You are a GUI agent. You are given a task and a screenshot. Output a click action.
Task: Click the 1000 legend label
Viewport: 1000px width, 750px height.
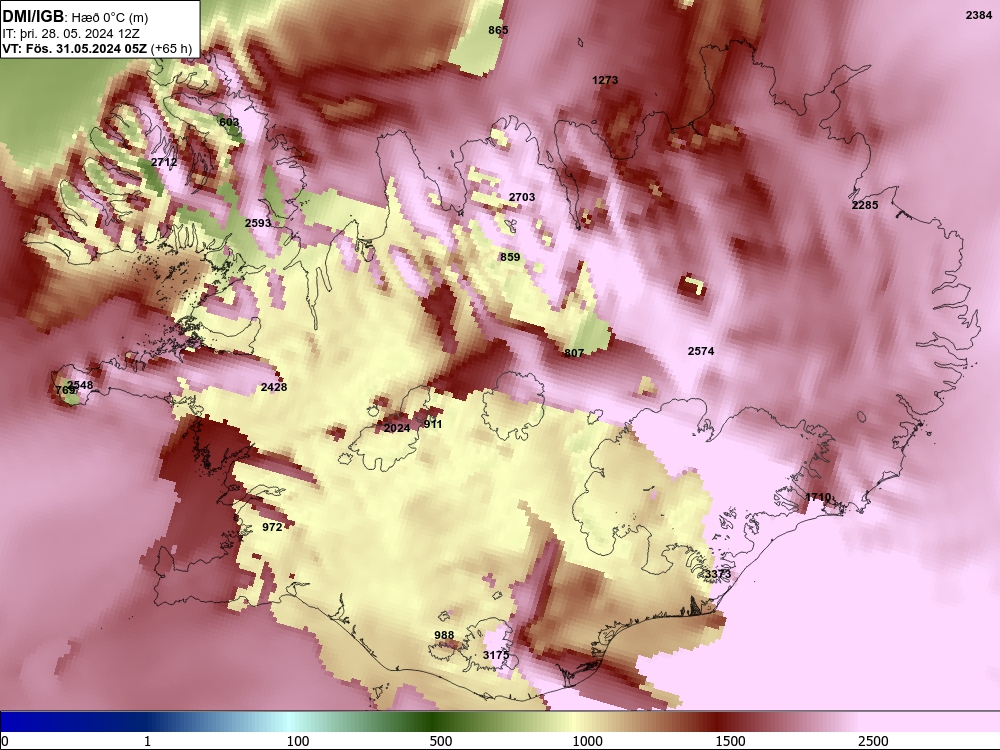(x=587, y=740)
